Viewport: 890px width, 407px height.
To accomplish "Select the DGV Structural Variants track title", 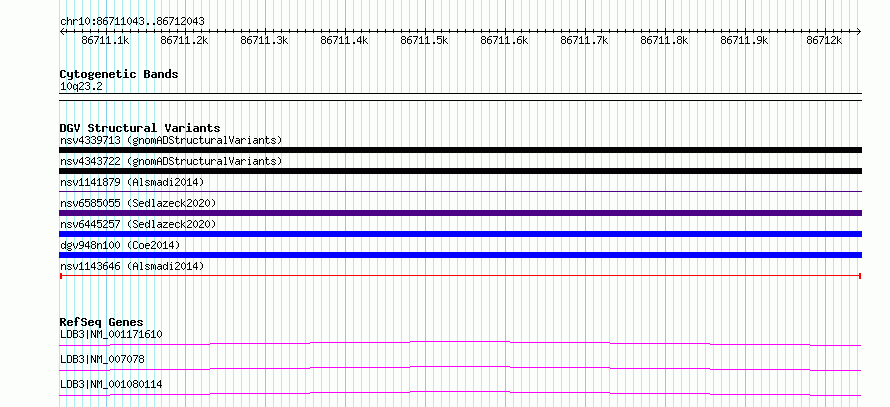I will pyautogui.click(x=140, y=128).
